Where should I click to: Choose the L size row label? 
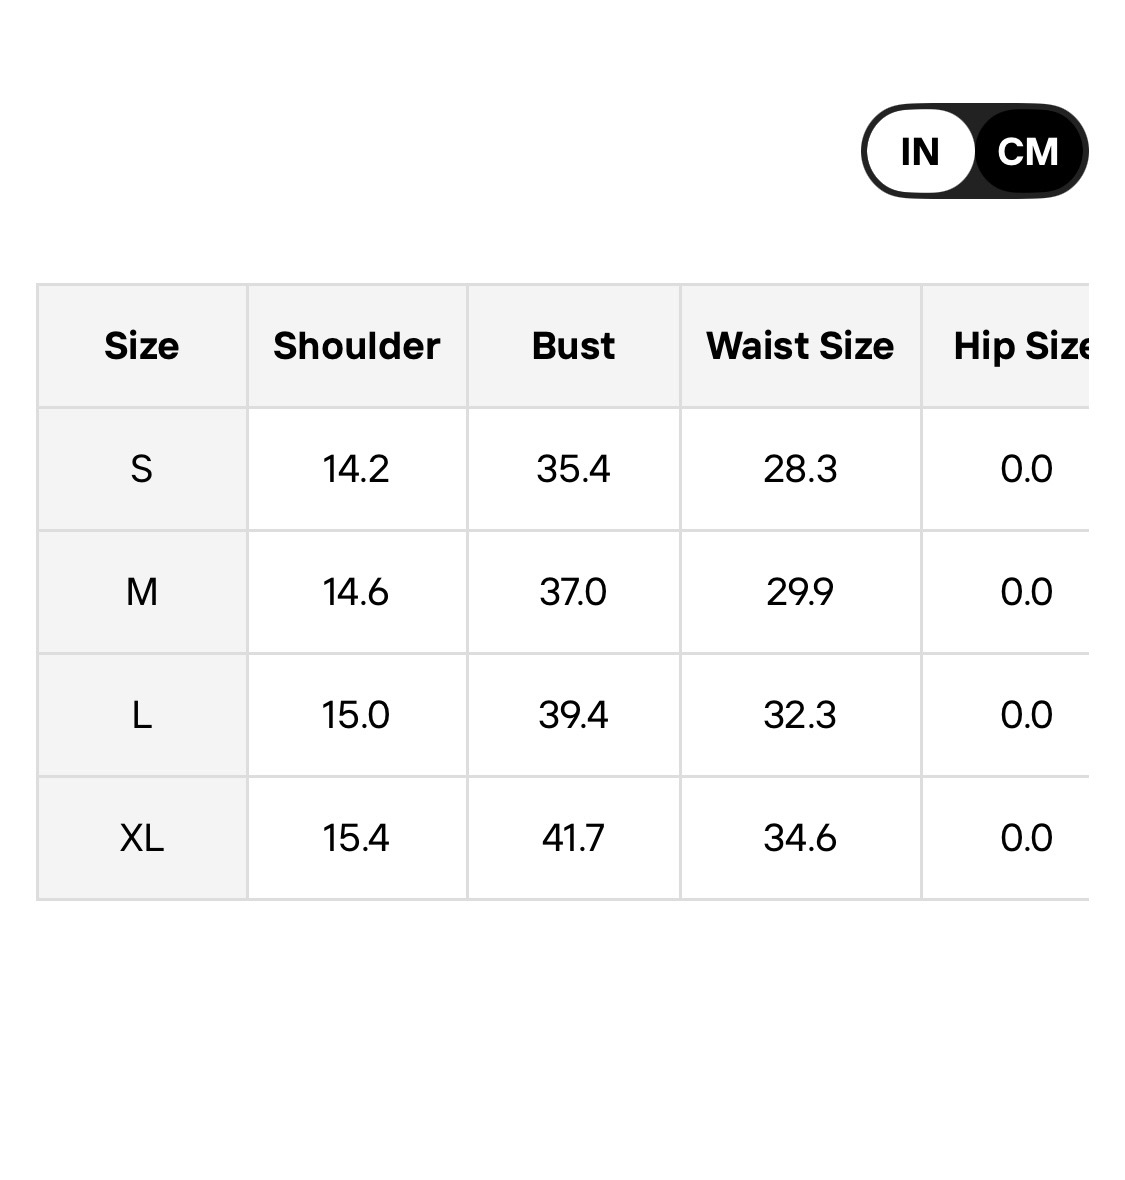click(x=142, y=715)
